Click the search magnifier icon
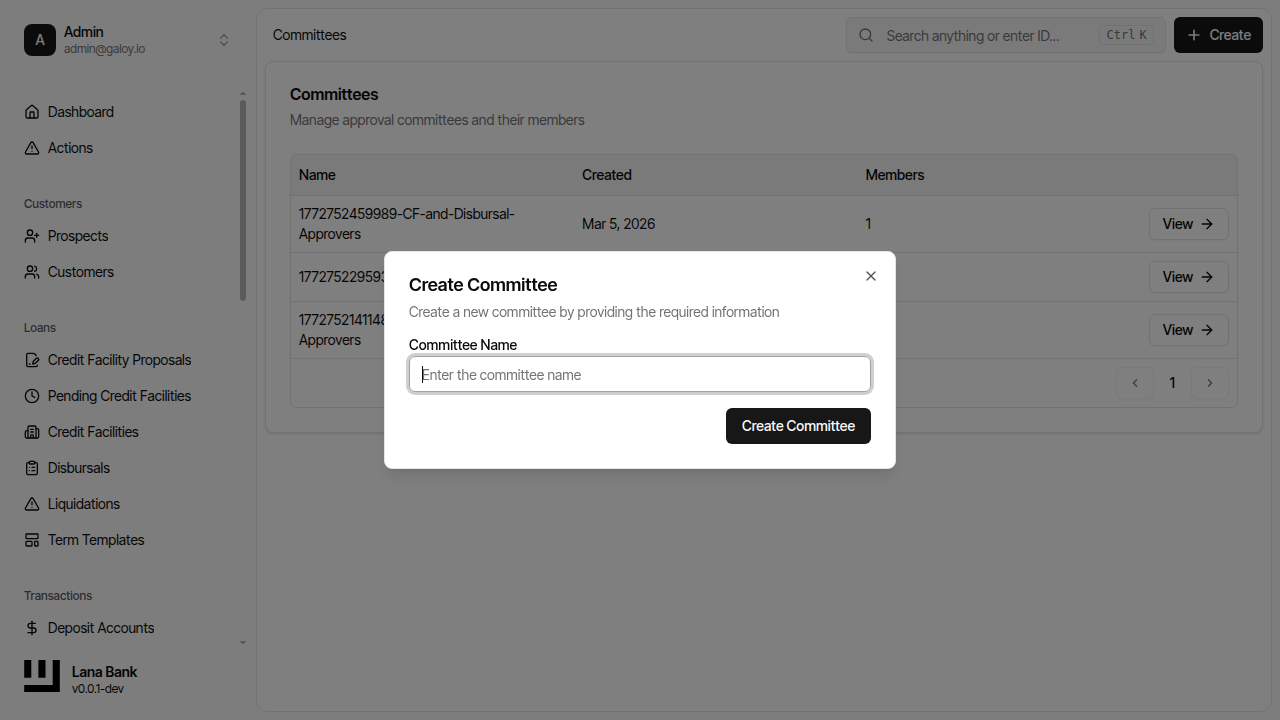Image resolution: width=1280 pixels, height=720 pixels. [865, 35]
